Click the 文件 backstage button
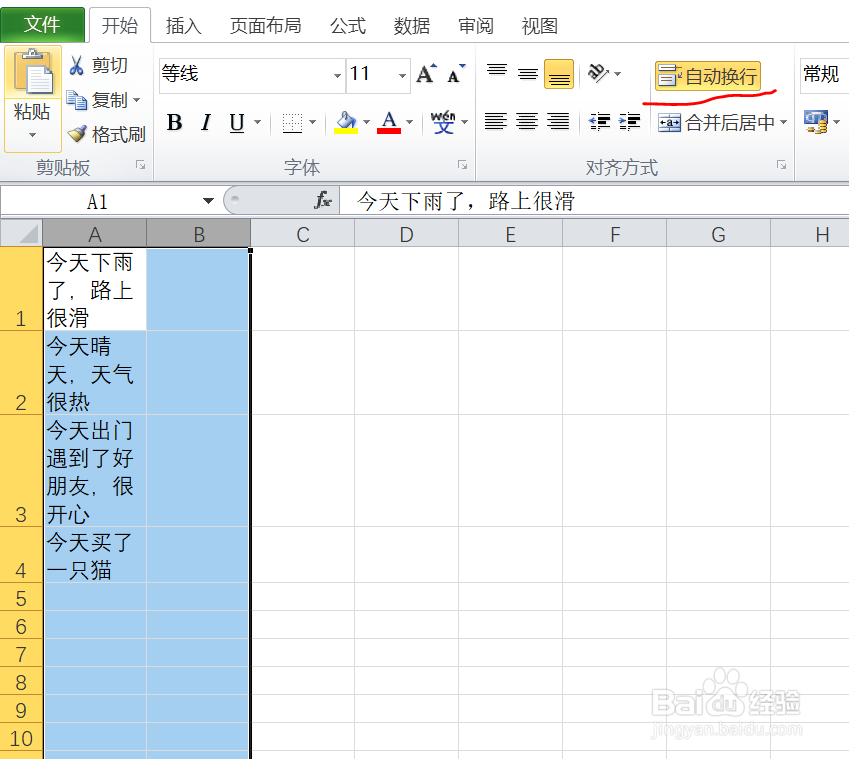This screenshot has width=849, height=759. [43, 24]
